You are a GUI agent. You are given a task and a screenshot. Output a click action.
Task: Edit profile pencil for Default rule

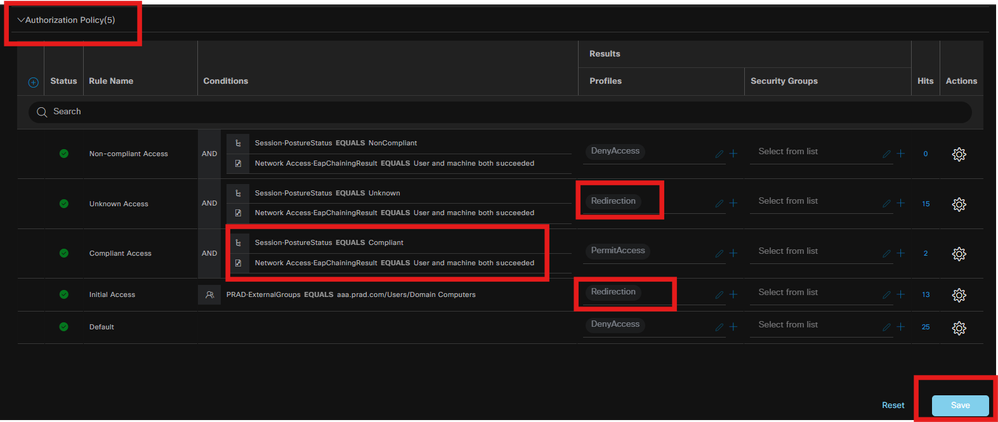pyautogui.click(x=719, y=327)
